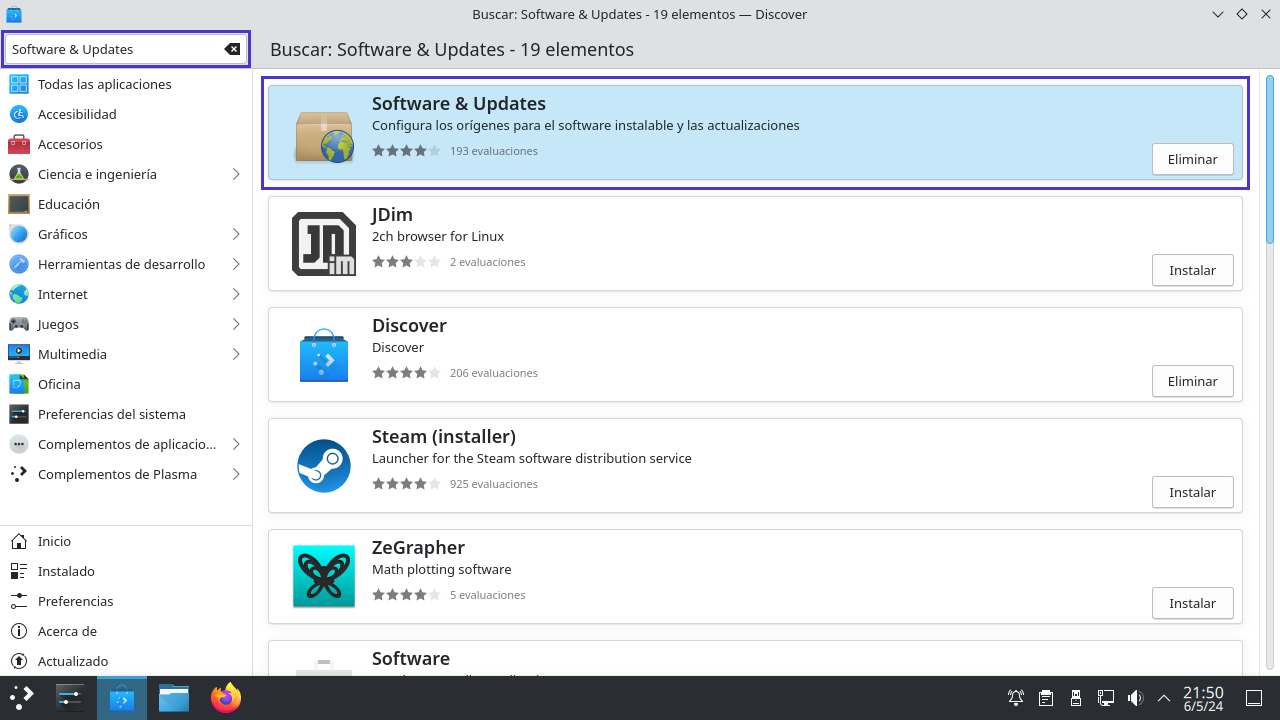The height and width of the screenshot is (720, 1280).
Task: Open the JDim app icon
Action: 324,244
